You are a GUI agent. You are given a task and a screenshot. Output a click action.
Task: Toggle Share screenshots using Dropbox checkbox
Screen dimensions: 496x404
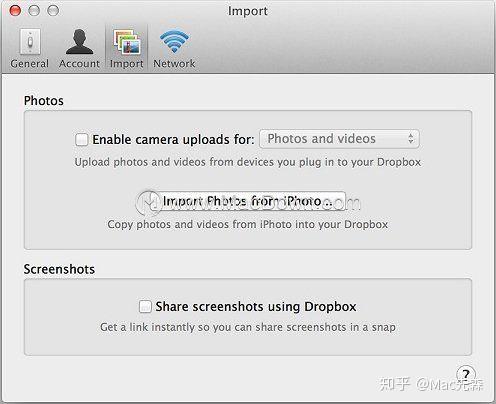[145, 306]
